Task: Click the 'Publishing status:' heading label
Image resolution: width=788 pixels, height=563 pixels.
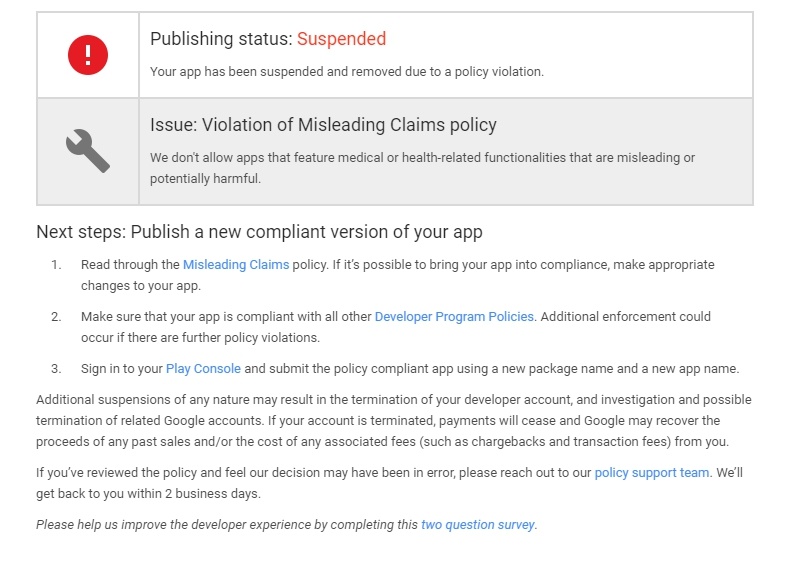Action: click(x=221, y=40)
